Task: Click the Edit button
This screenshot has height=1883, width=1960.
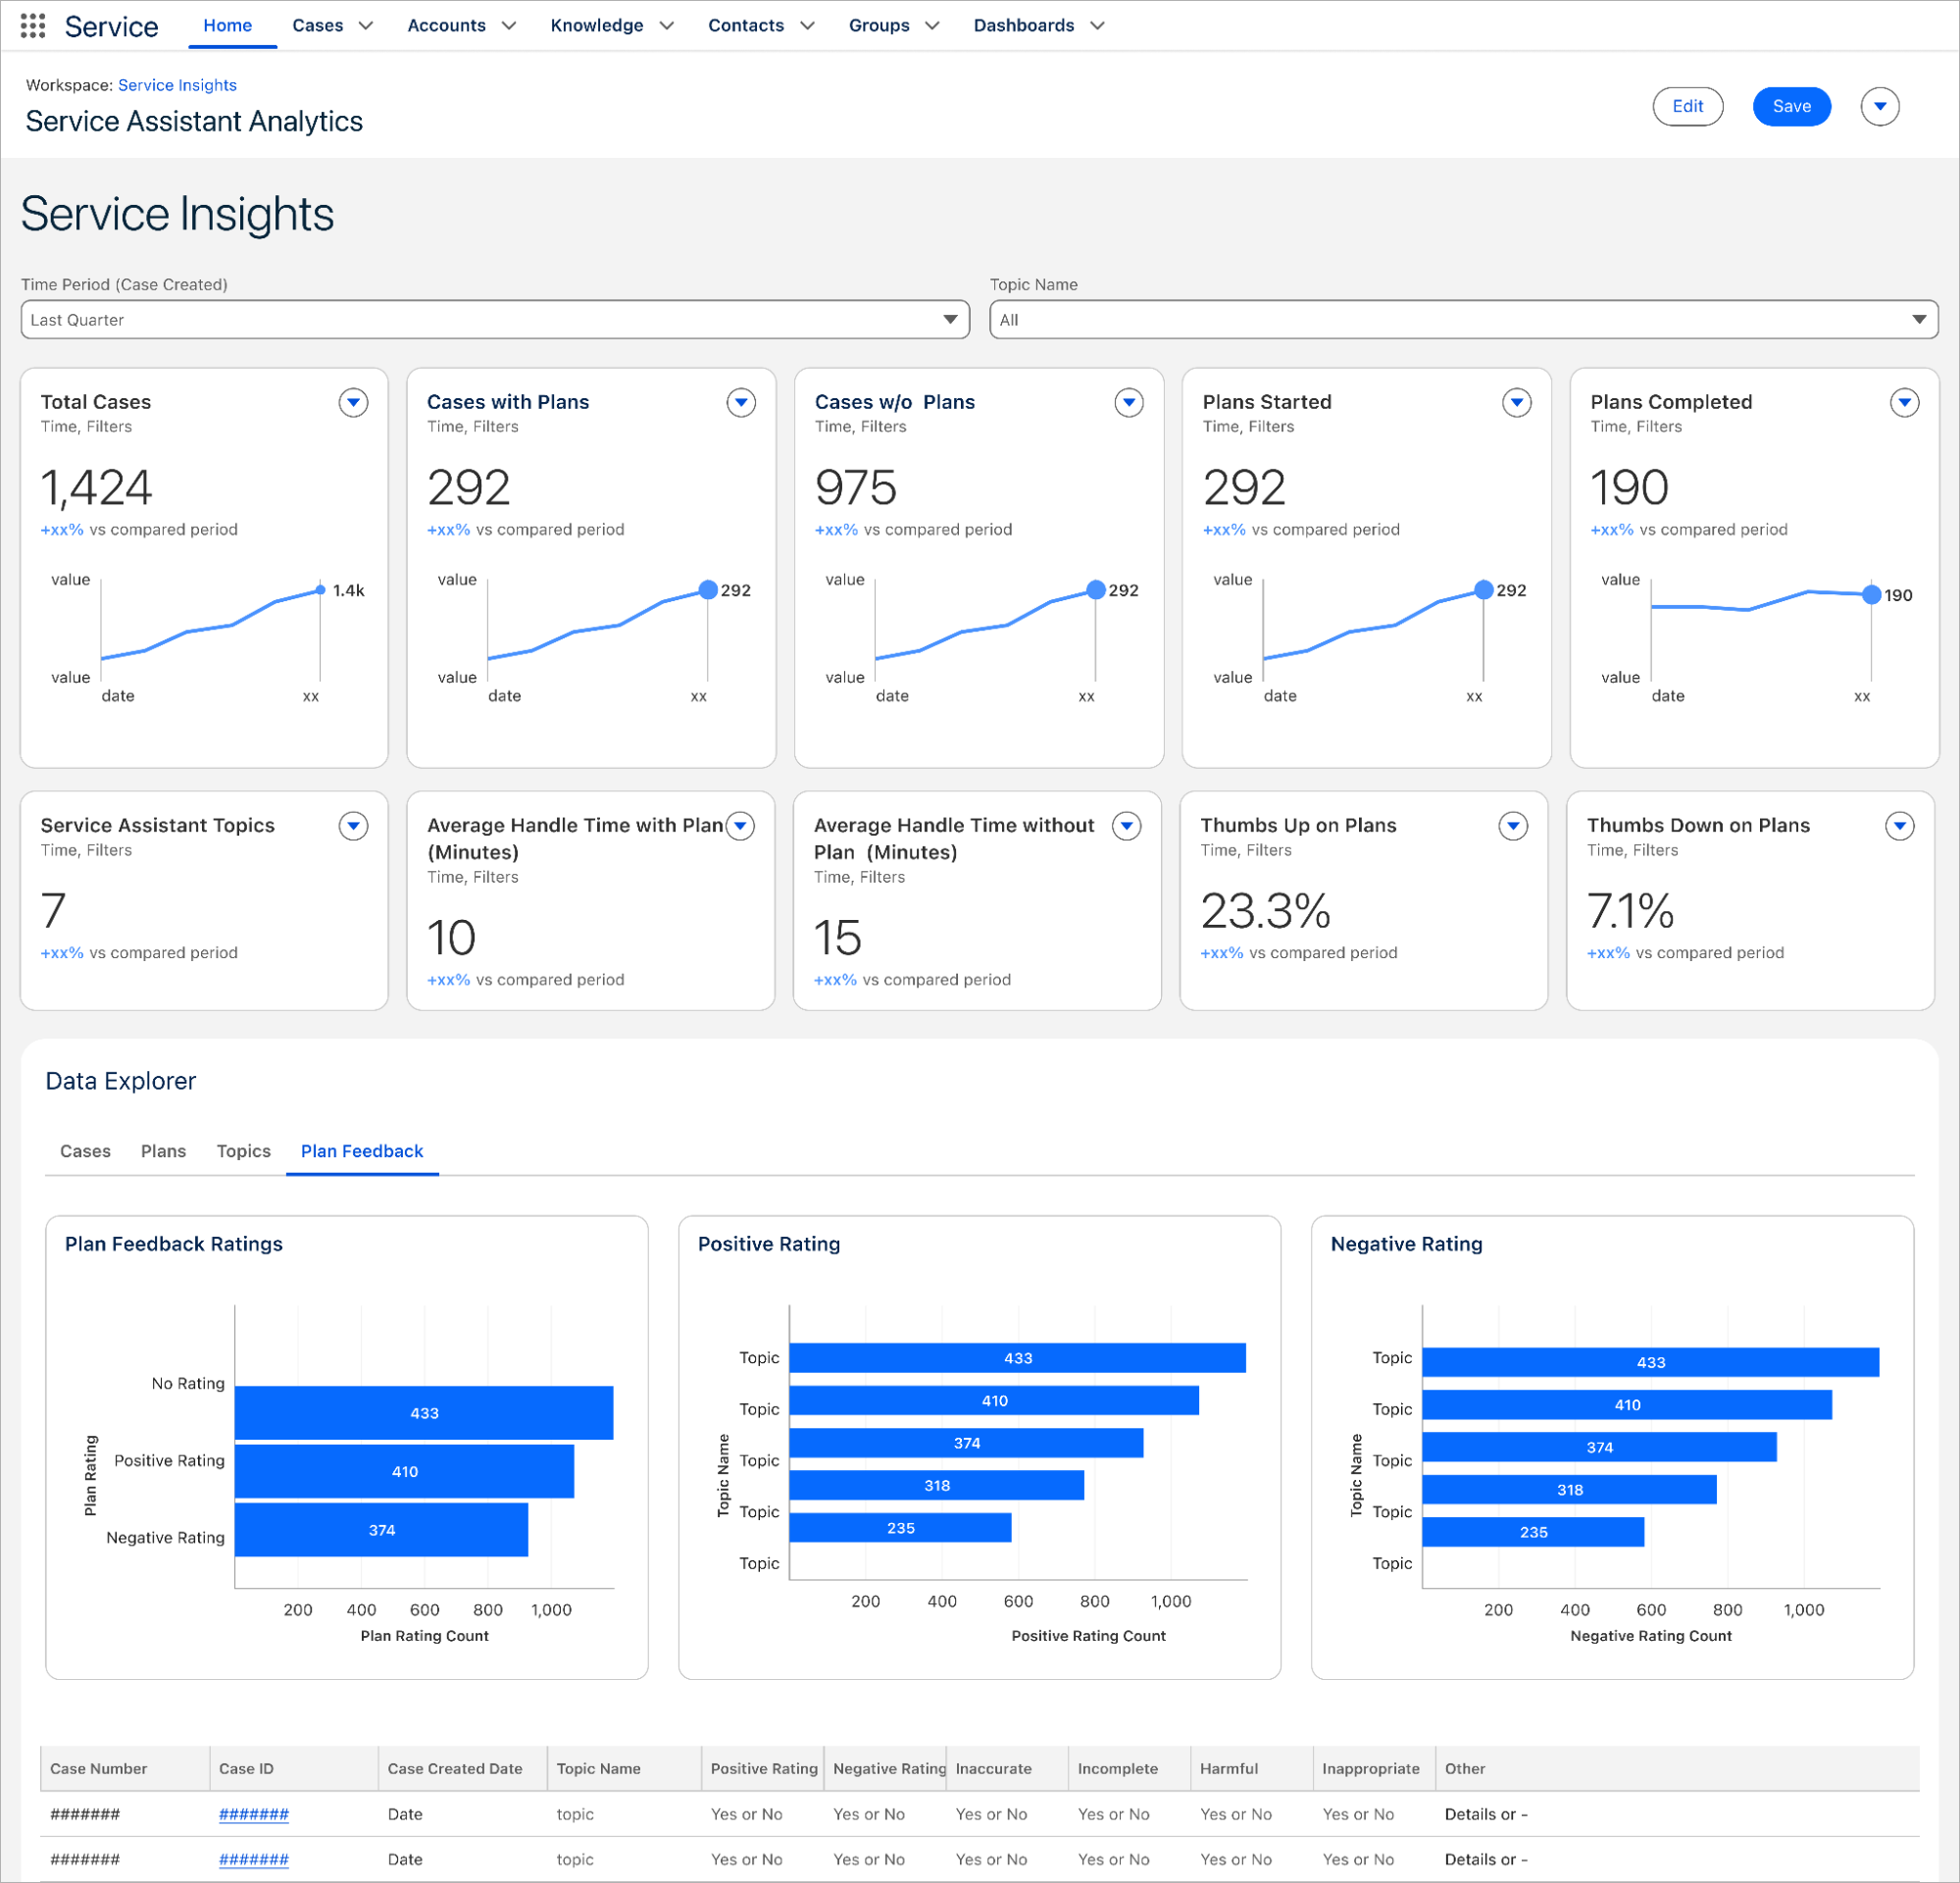Action: coord(1688,107)
